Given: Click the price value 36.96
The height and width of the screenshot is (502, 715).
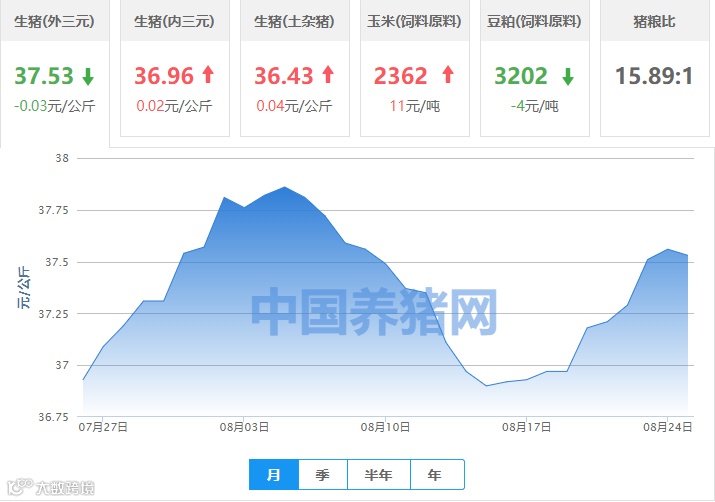Looking at the screenshot, I should click(x=164, y=76).
